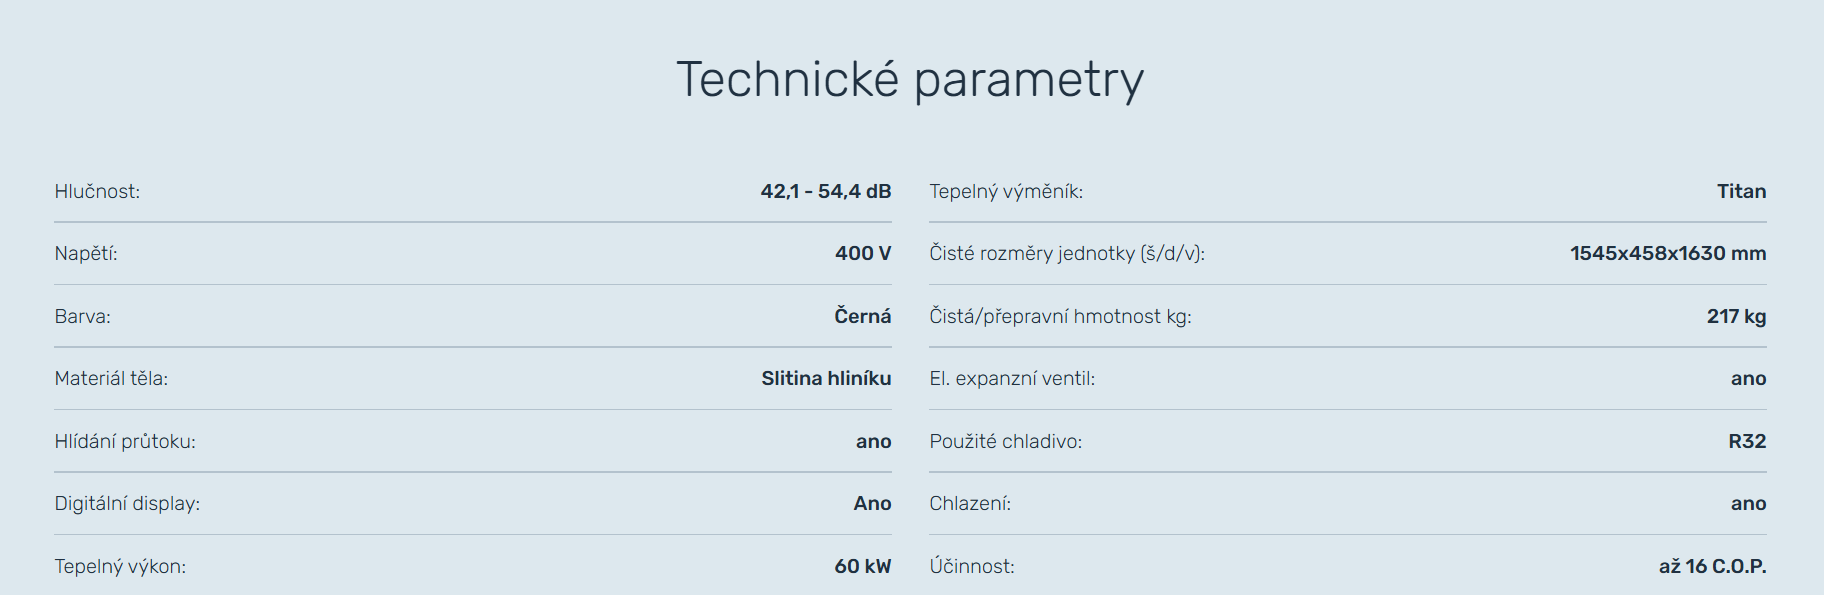This screenshot has height=595, width=1824.
Task: Click the "Titan" heat exchanger value
Action: [x=1741, y=191]
